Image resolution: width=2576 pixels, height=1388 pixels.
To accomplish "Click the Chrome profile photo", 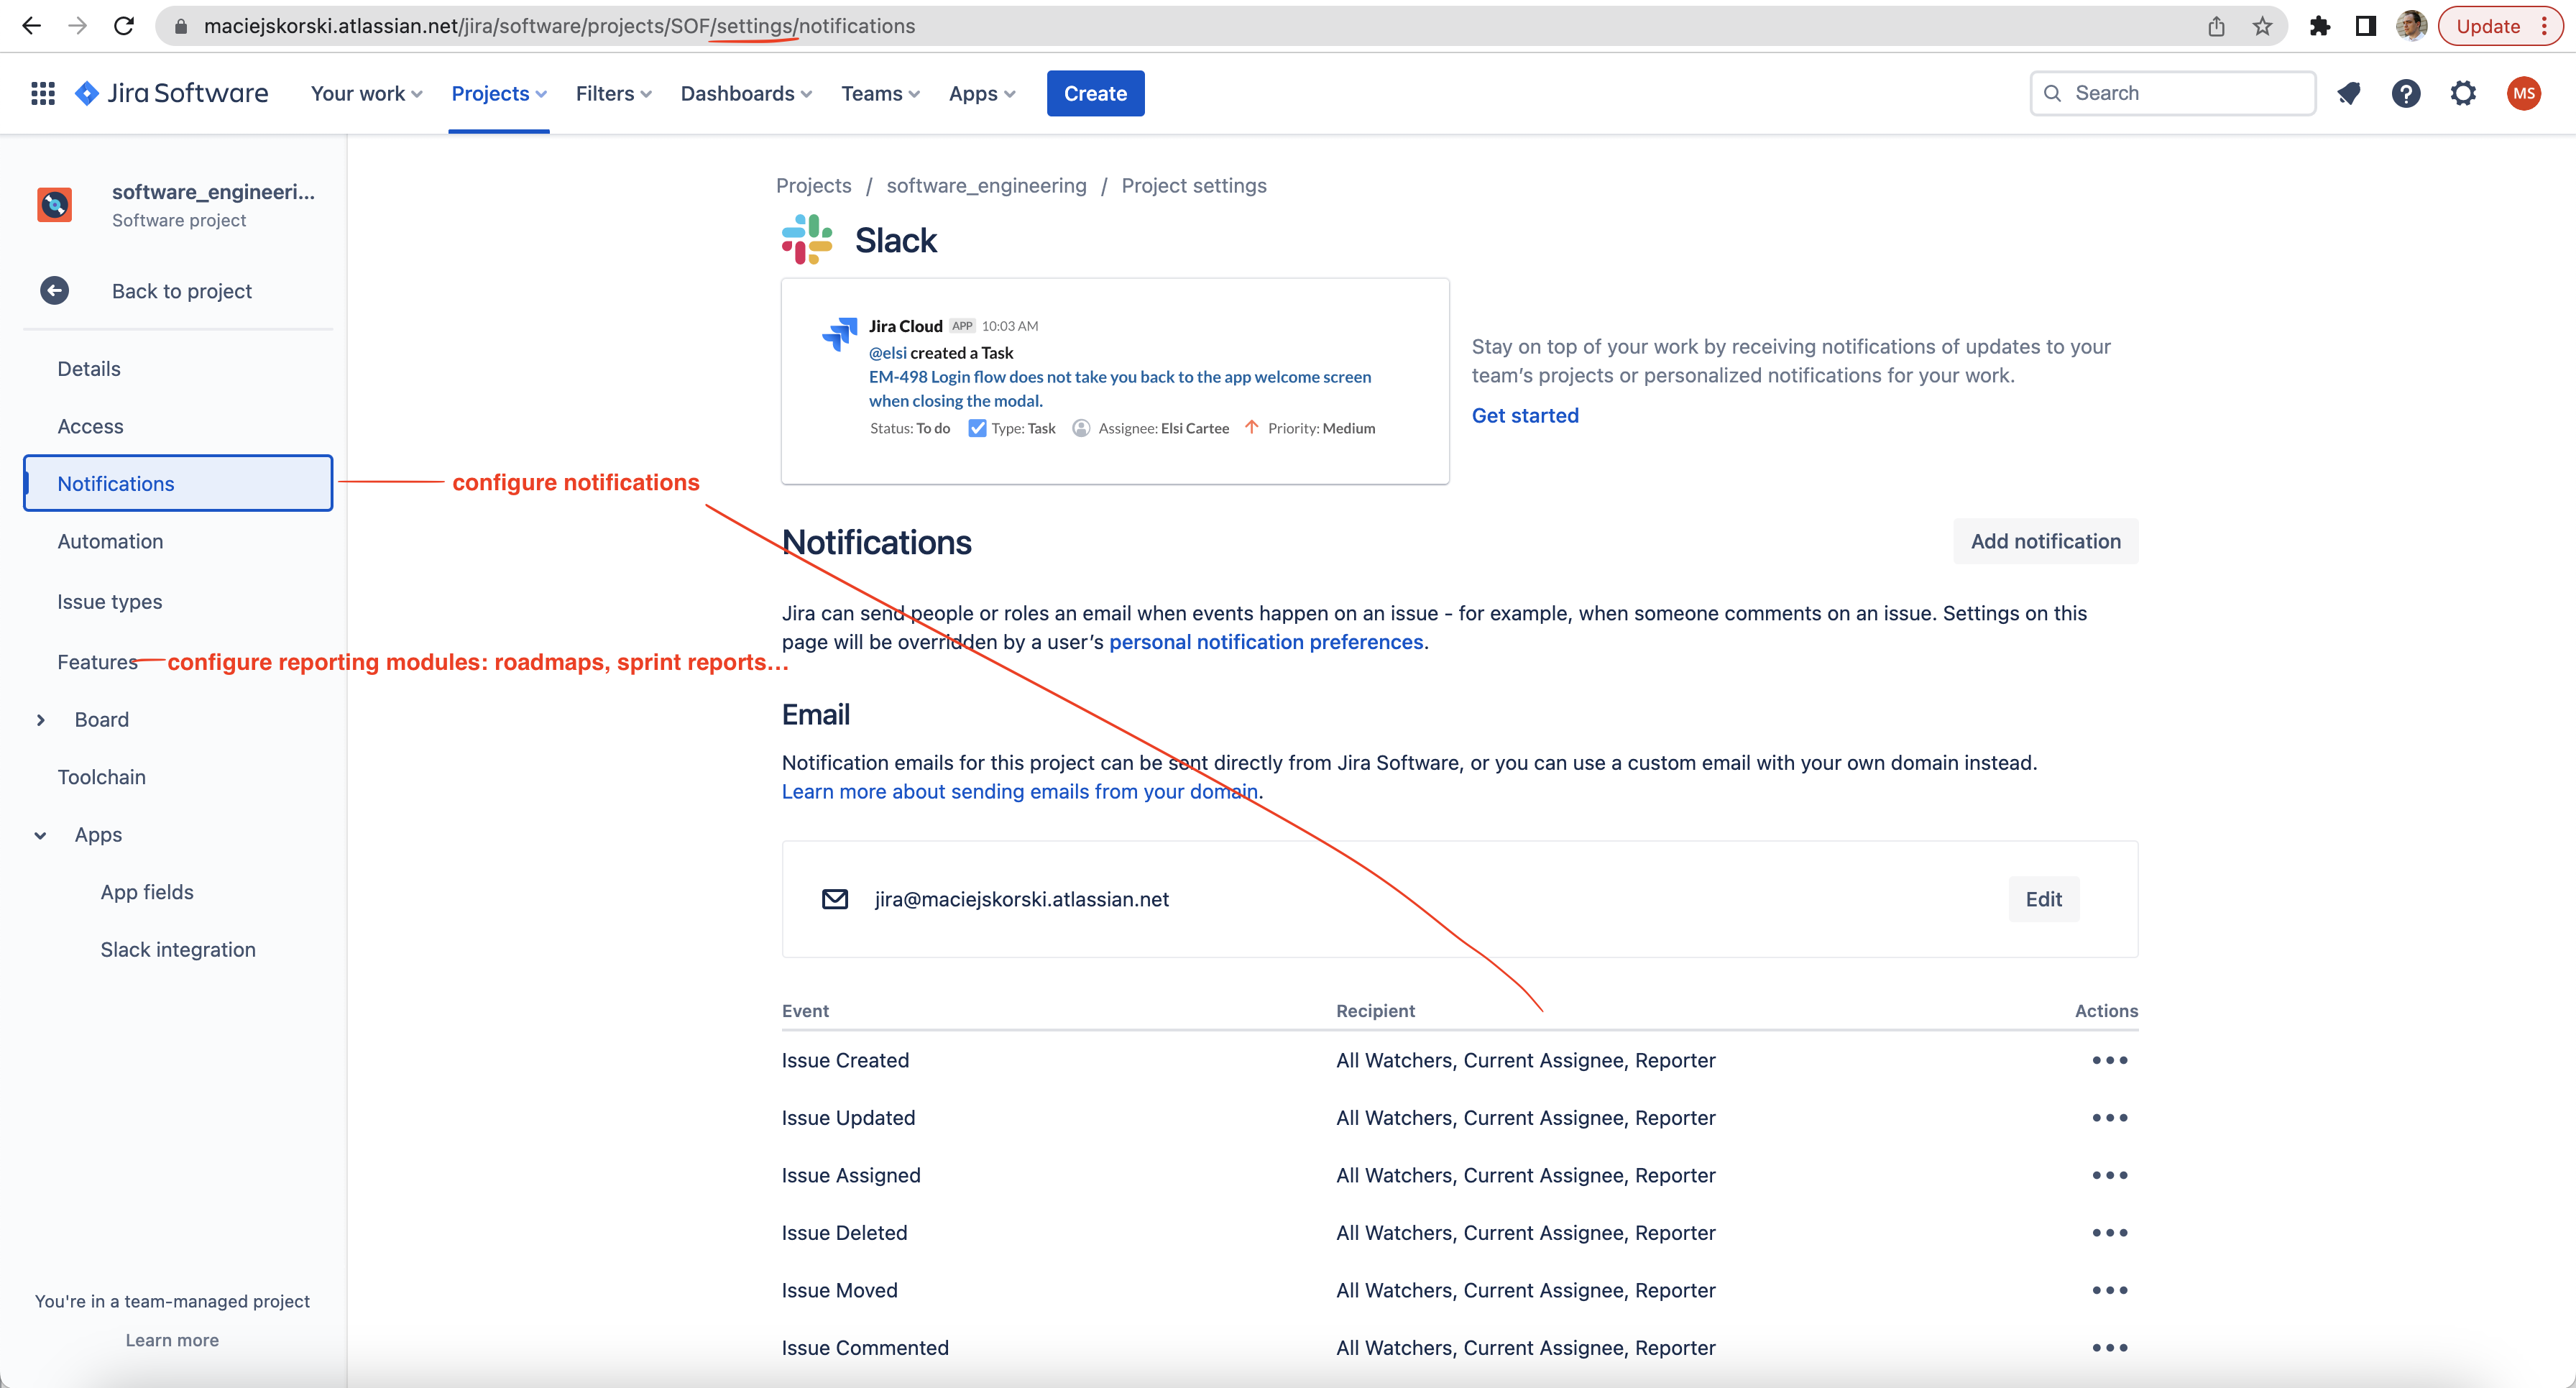I will 2411,26.
